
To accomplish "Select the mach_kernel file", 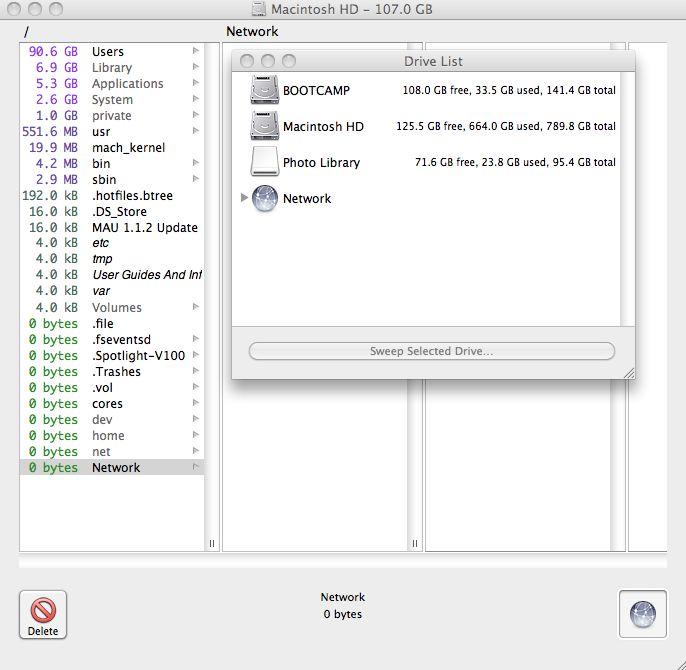I will point(112,147).
